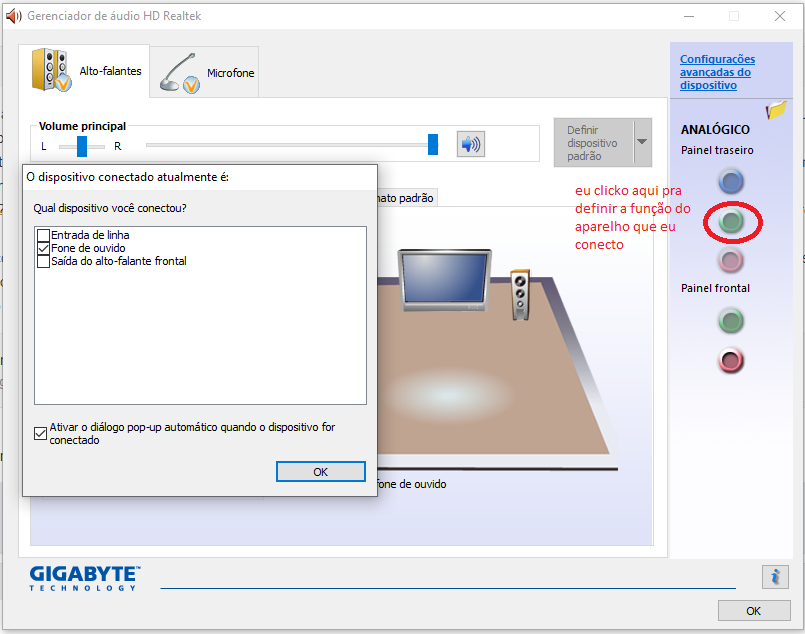Uncheck the Fone de ouvido checkbox

44,248
